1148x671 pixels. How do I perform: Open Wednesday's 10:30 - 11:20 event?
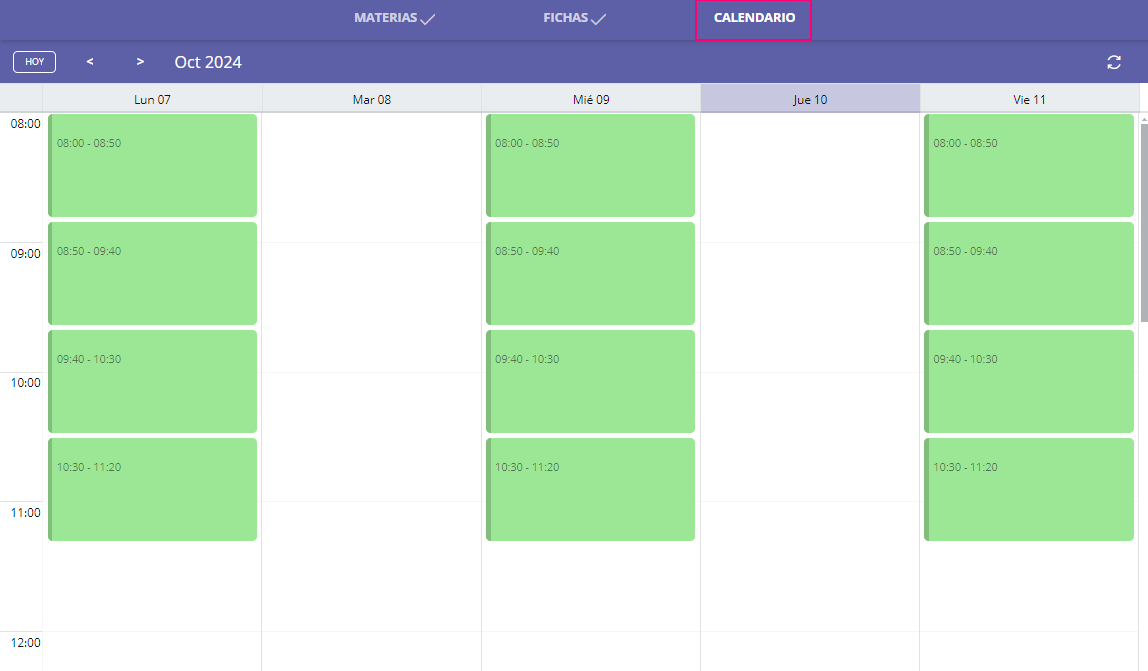(x=591, y=489)
